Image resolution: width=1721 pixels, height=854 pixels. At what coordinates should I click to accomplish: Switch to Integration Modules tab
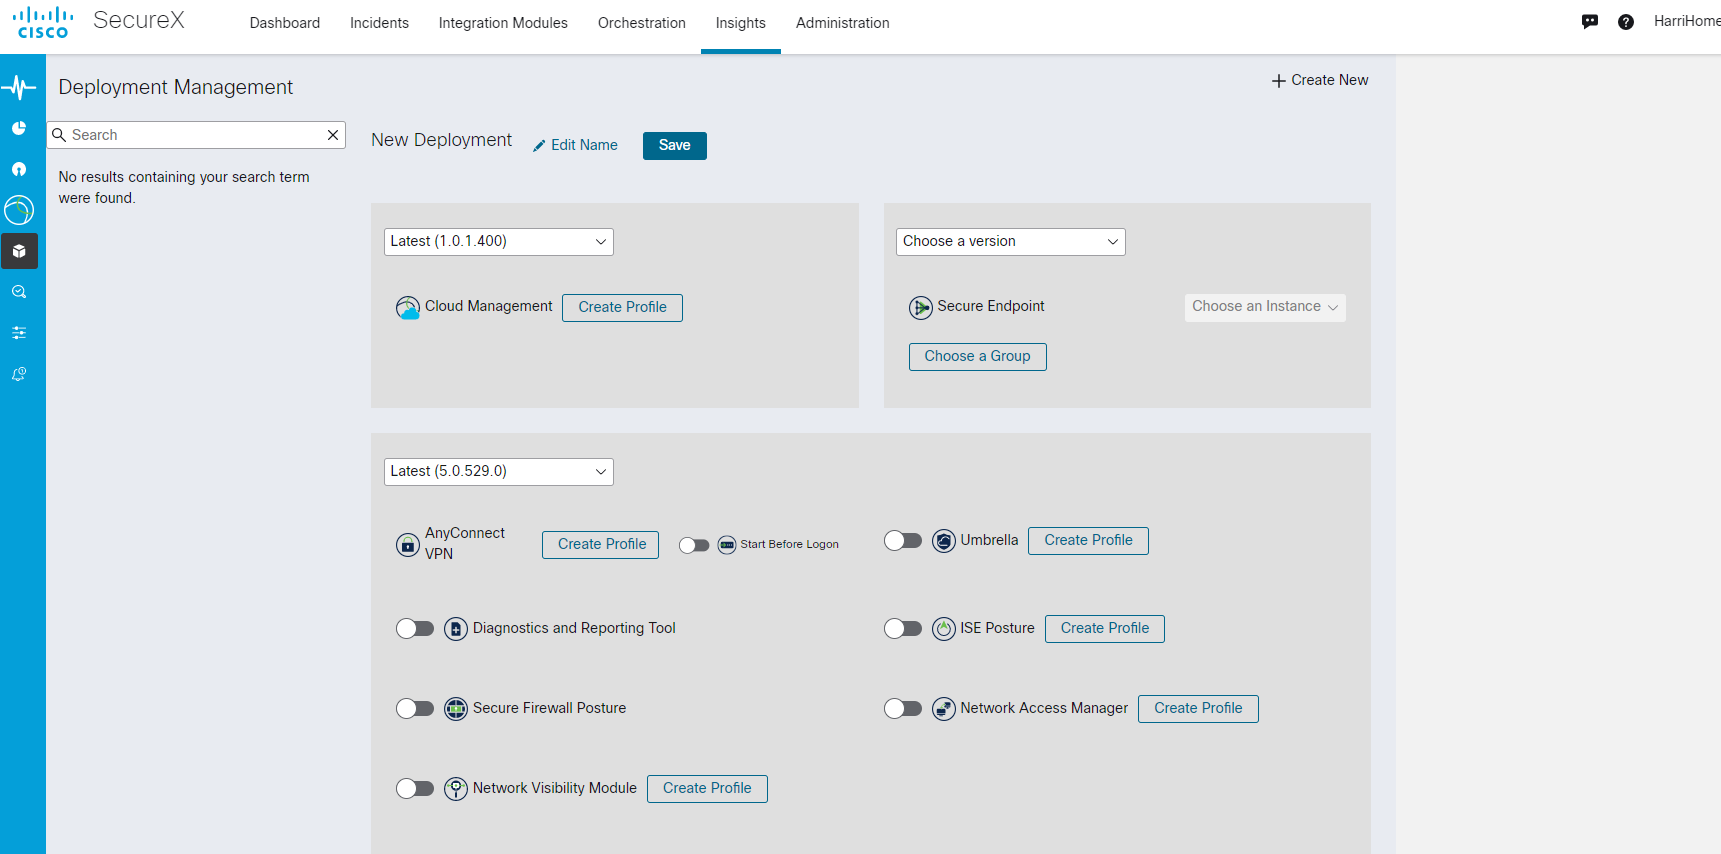(503, 23)
